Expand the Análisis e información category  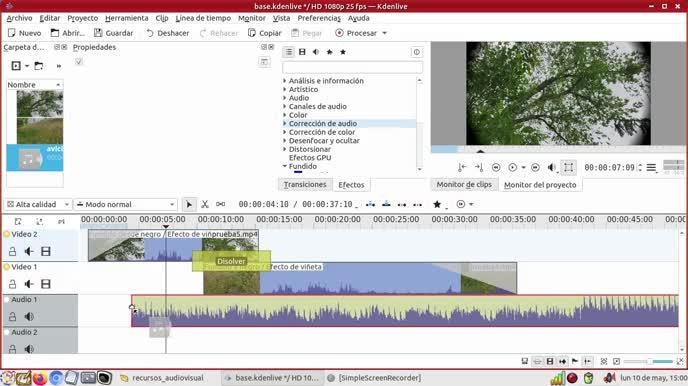(285, 81)
